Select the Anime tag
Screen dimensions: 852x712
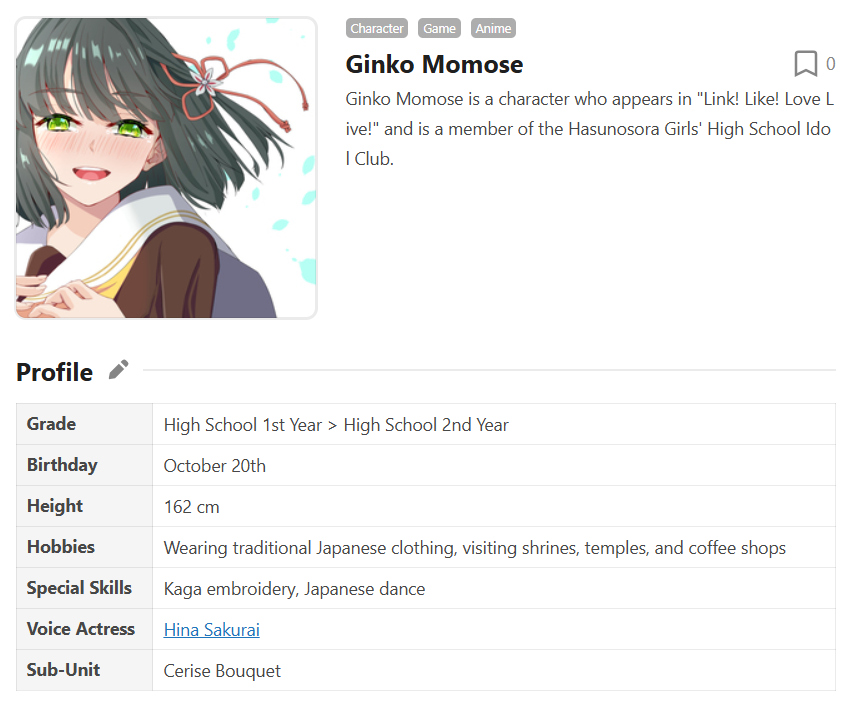click(x=493, y=28)
